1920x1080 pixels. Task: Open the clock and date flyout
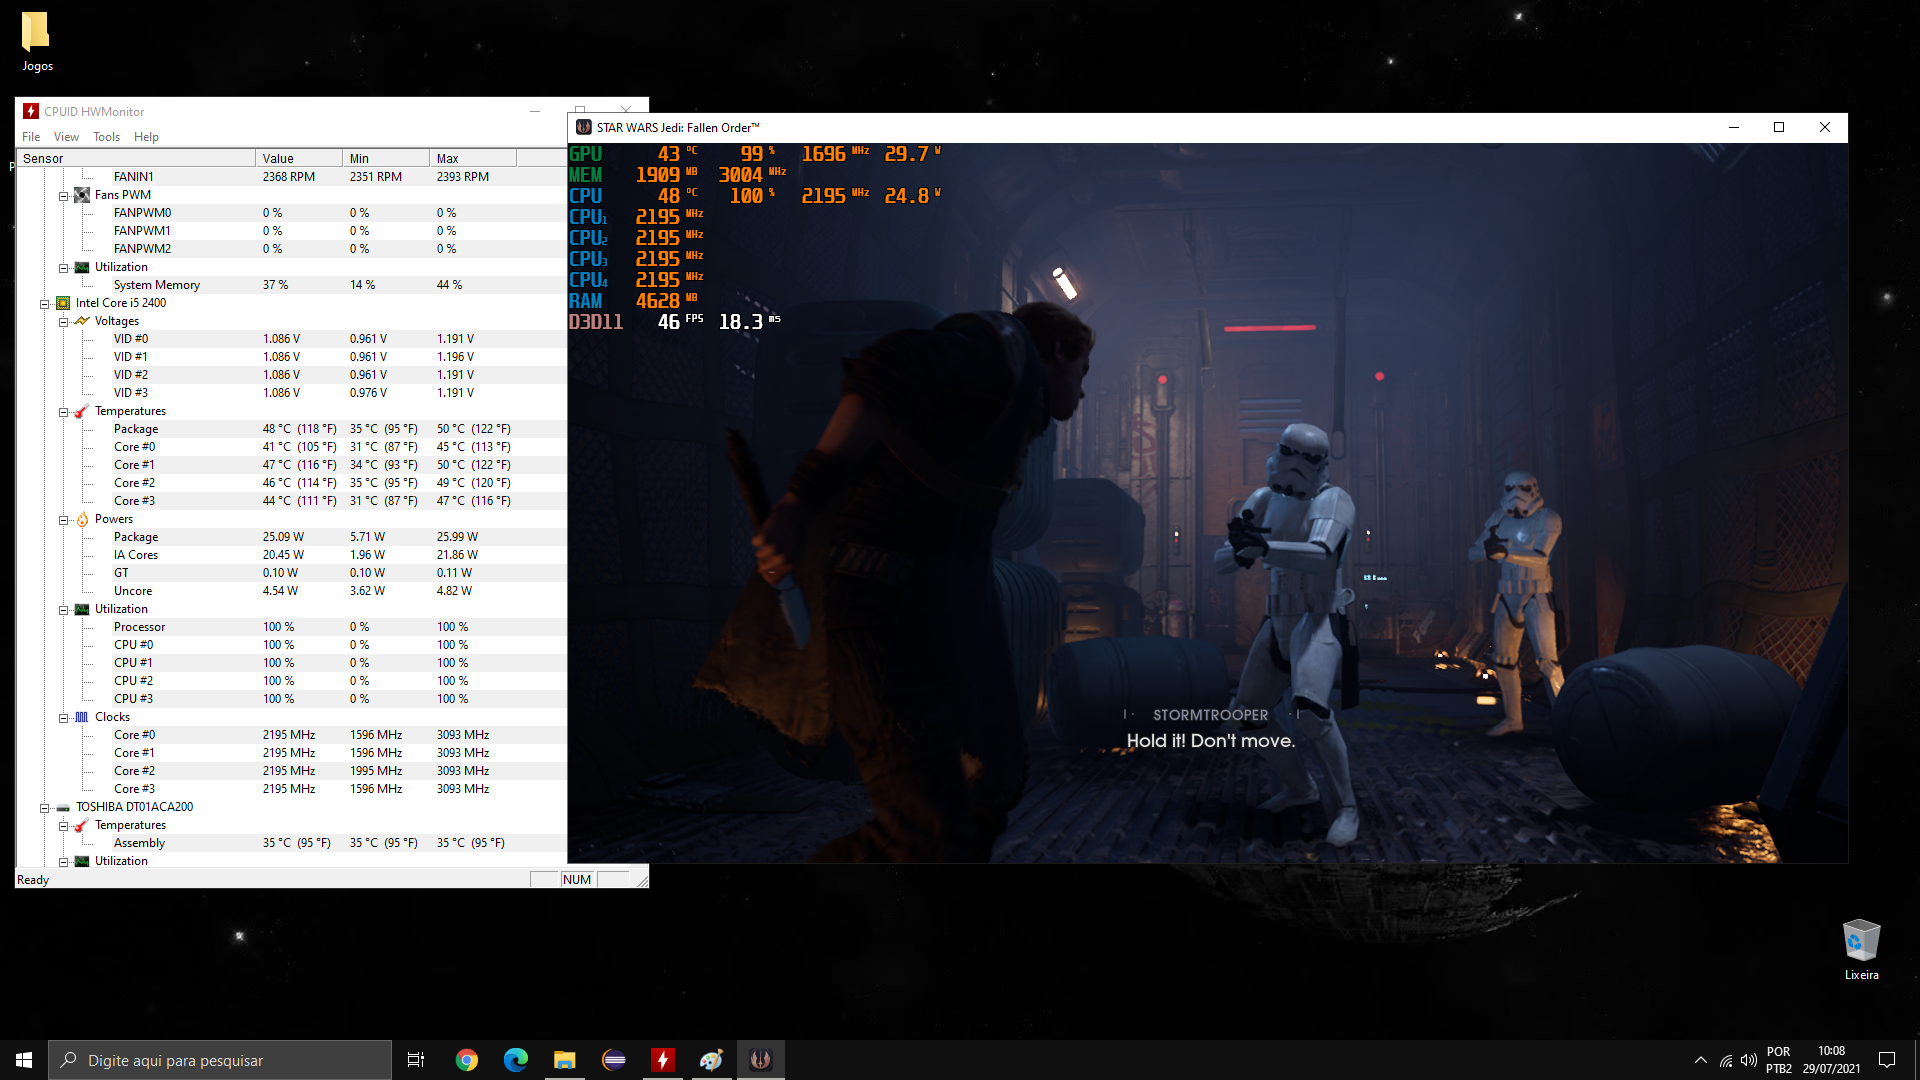1831,1060
